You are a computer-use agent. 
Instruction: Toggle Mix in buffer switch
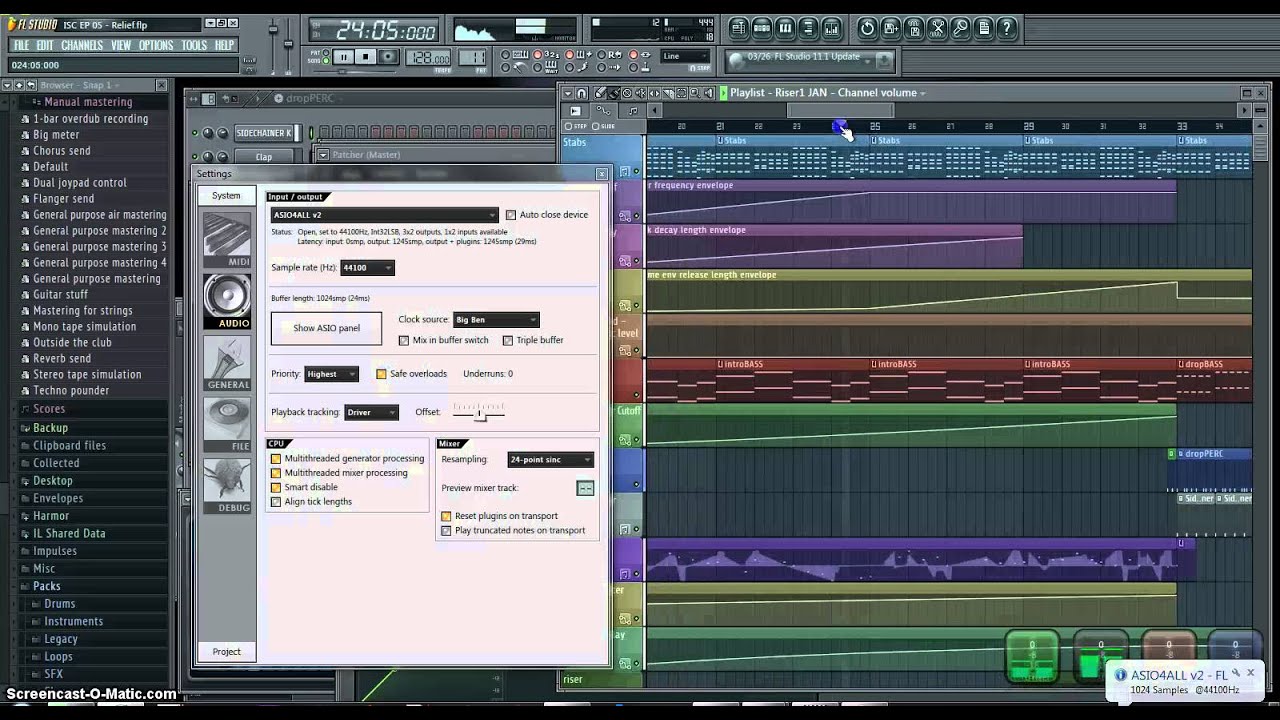coord(404,340)
